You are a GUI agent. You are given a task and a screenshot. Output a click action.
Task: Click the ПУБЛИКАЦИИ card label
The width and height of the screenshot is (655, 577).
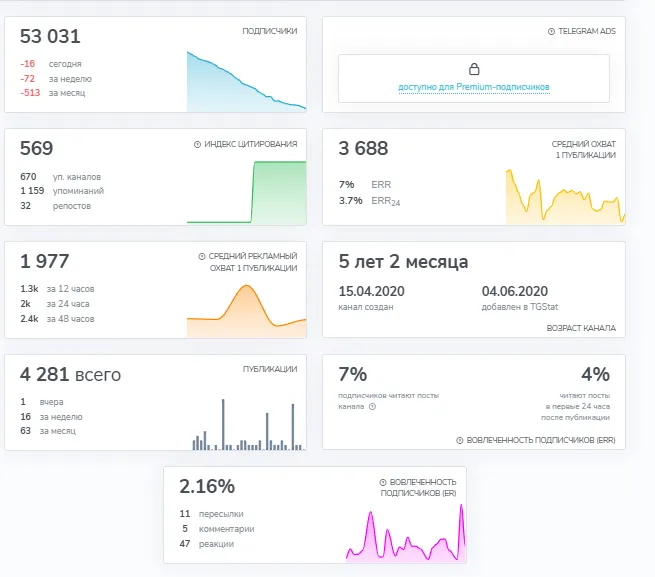(x=270, y=369)
